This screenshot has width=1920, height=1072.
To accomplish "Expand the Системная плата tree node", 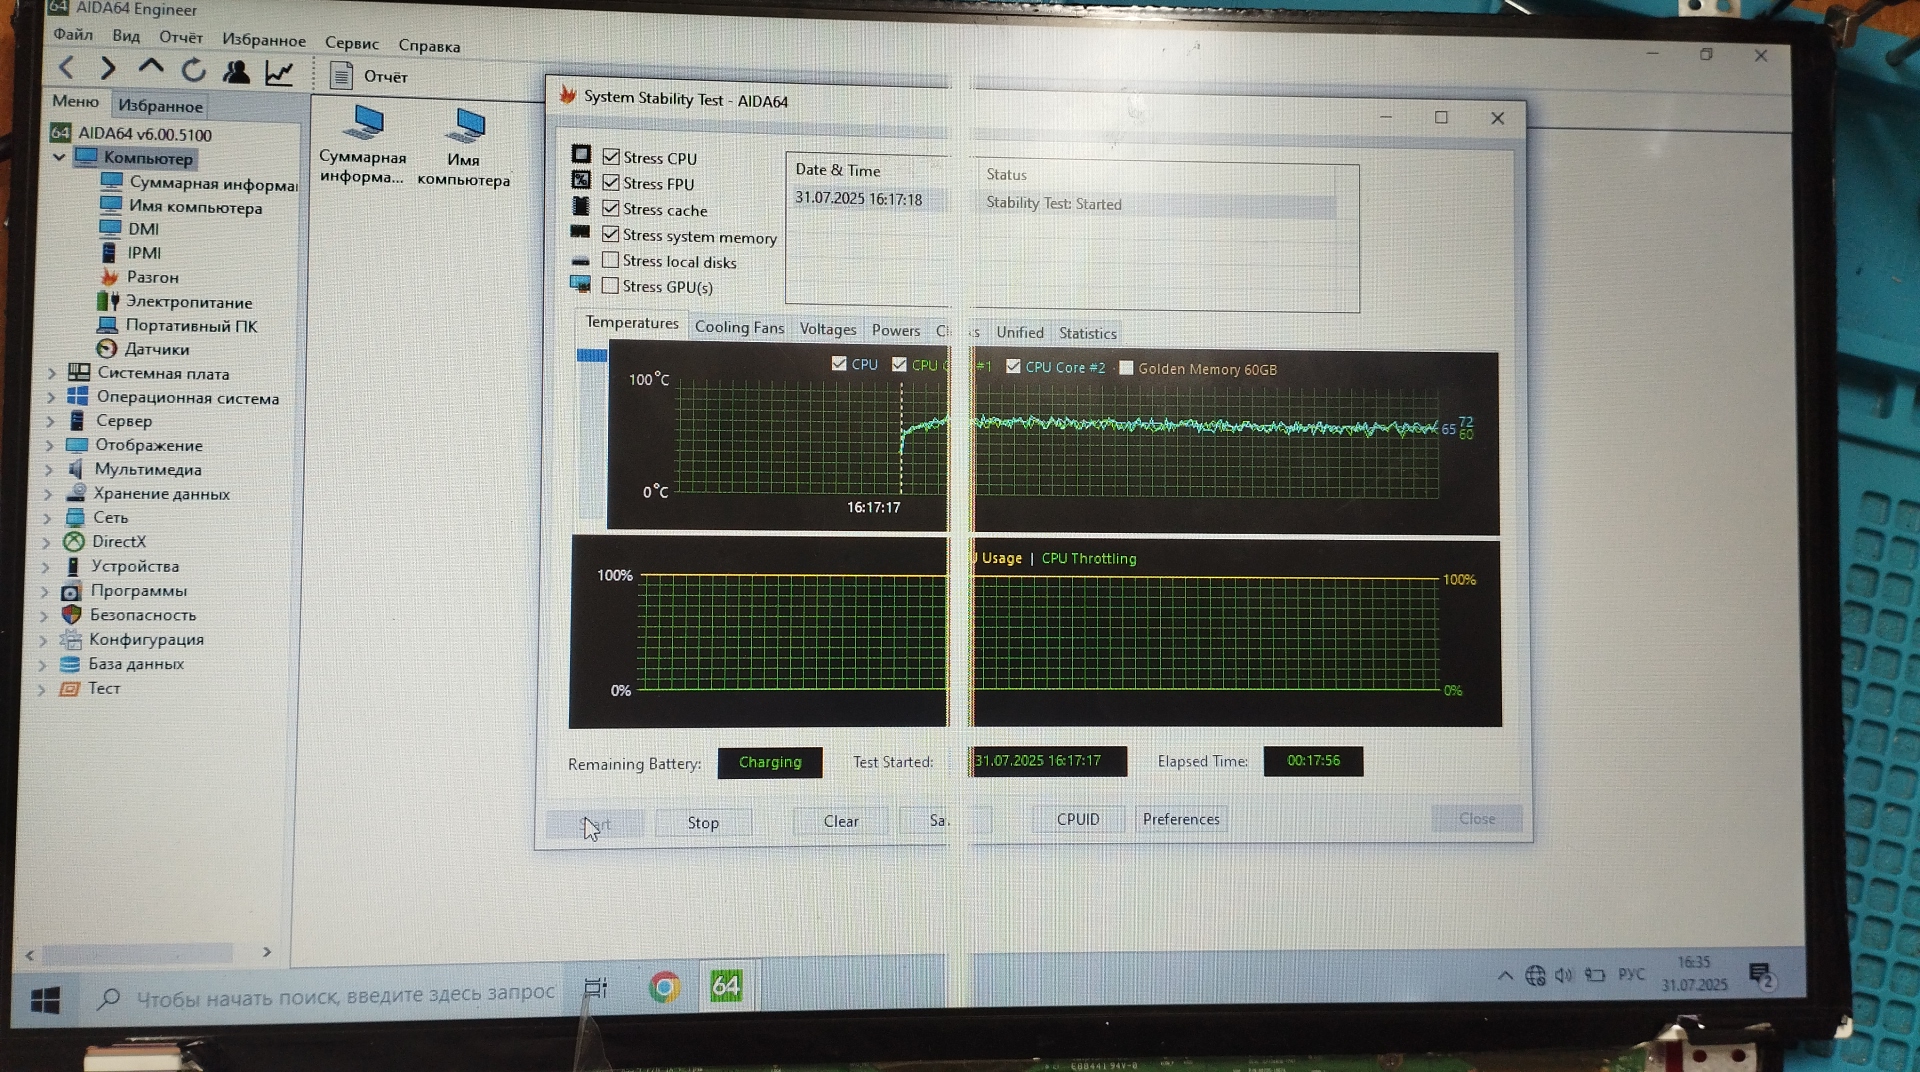I will click(52, 373).
